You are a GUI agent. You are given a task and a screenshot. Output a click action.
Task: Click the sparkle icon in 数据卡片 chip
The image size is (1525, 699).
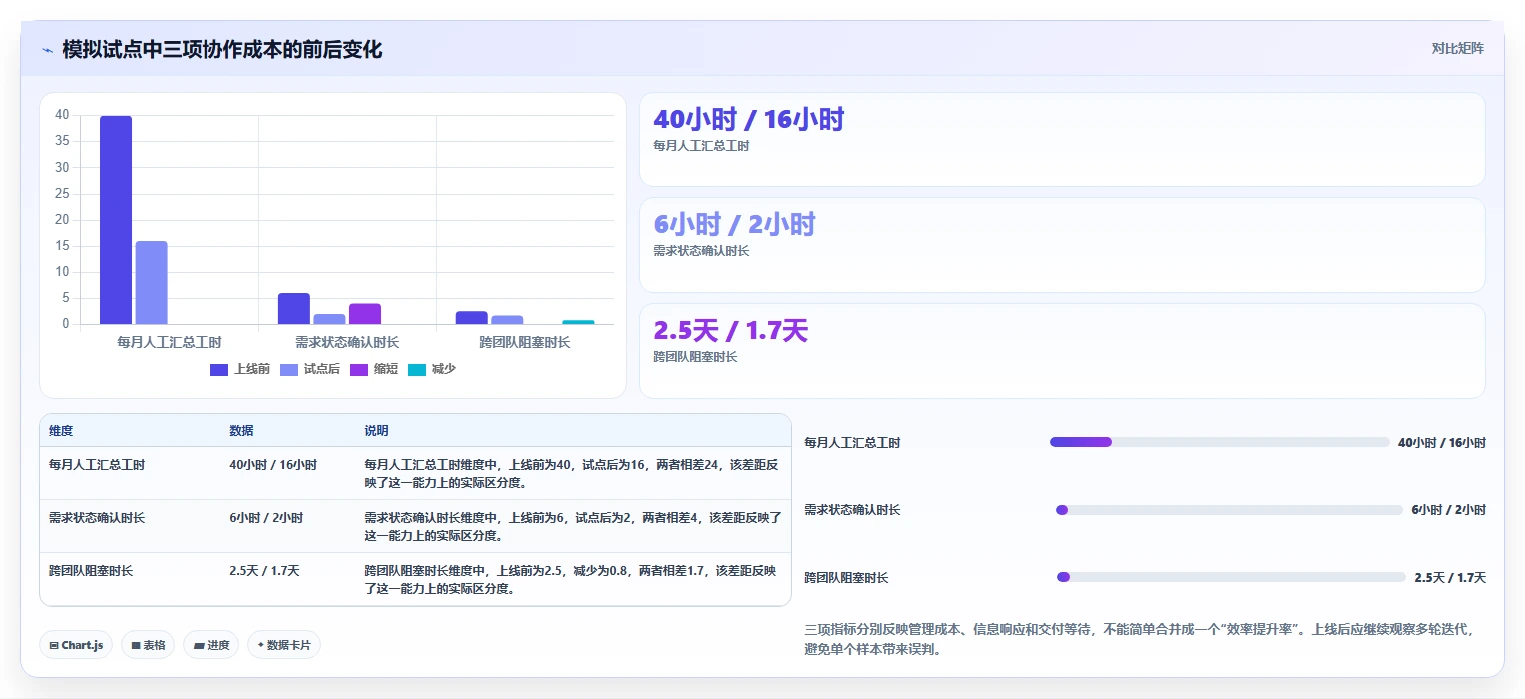coord(260,645)
